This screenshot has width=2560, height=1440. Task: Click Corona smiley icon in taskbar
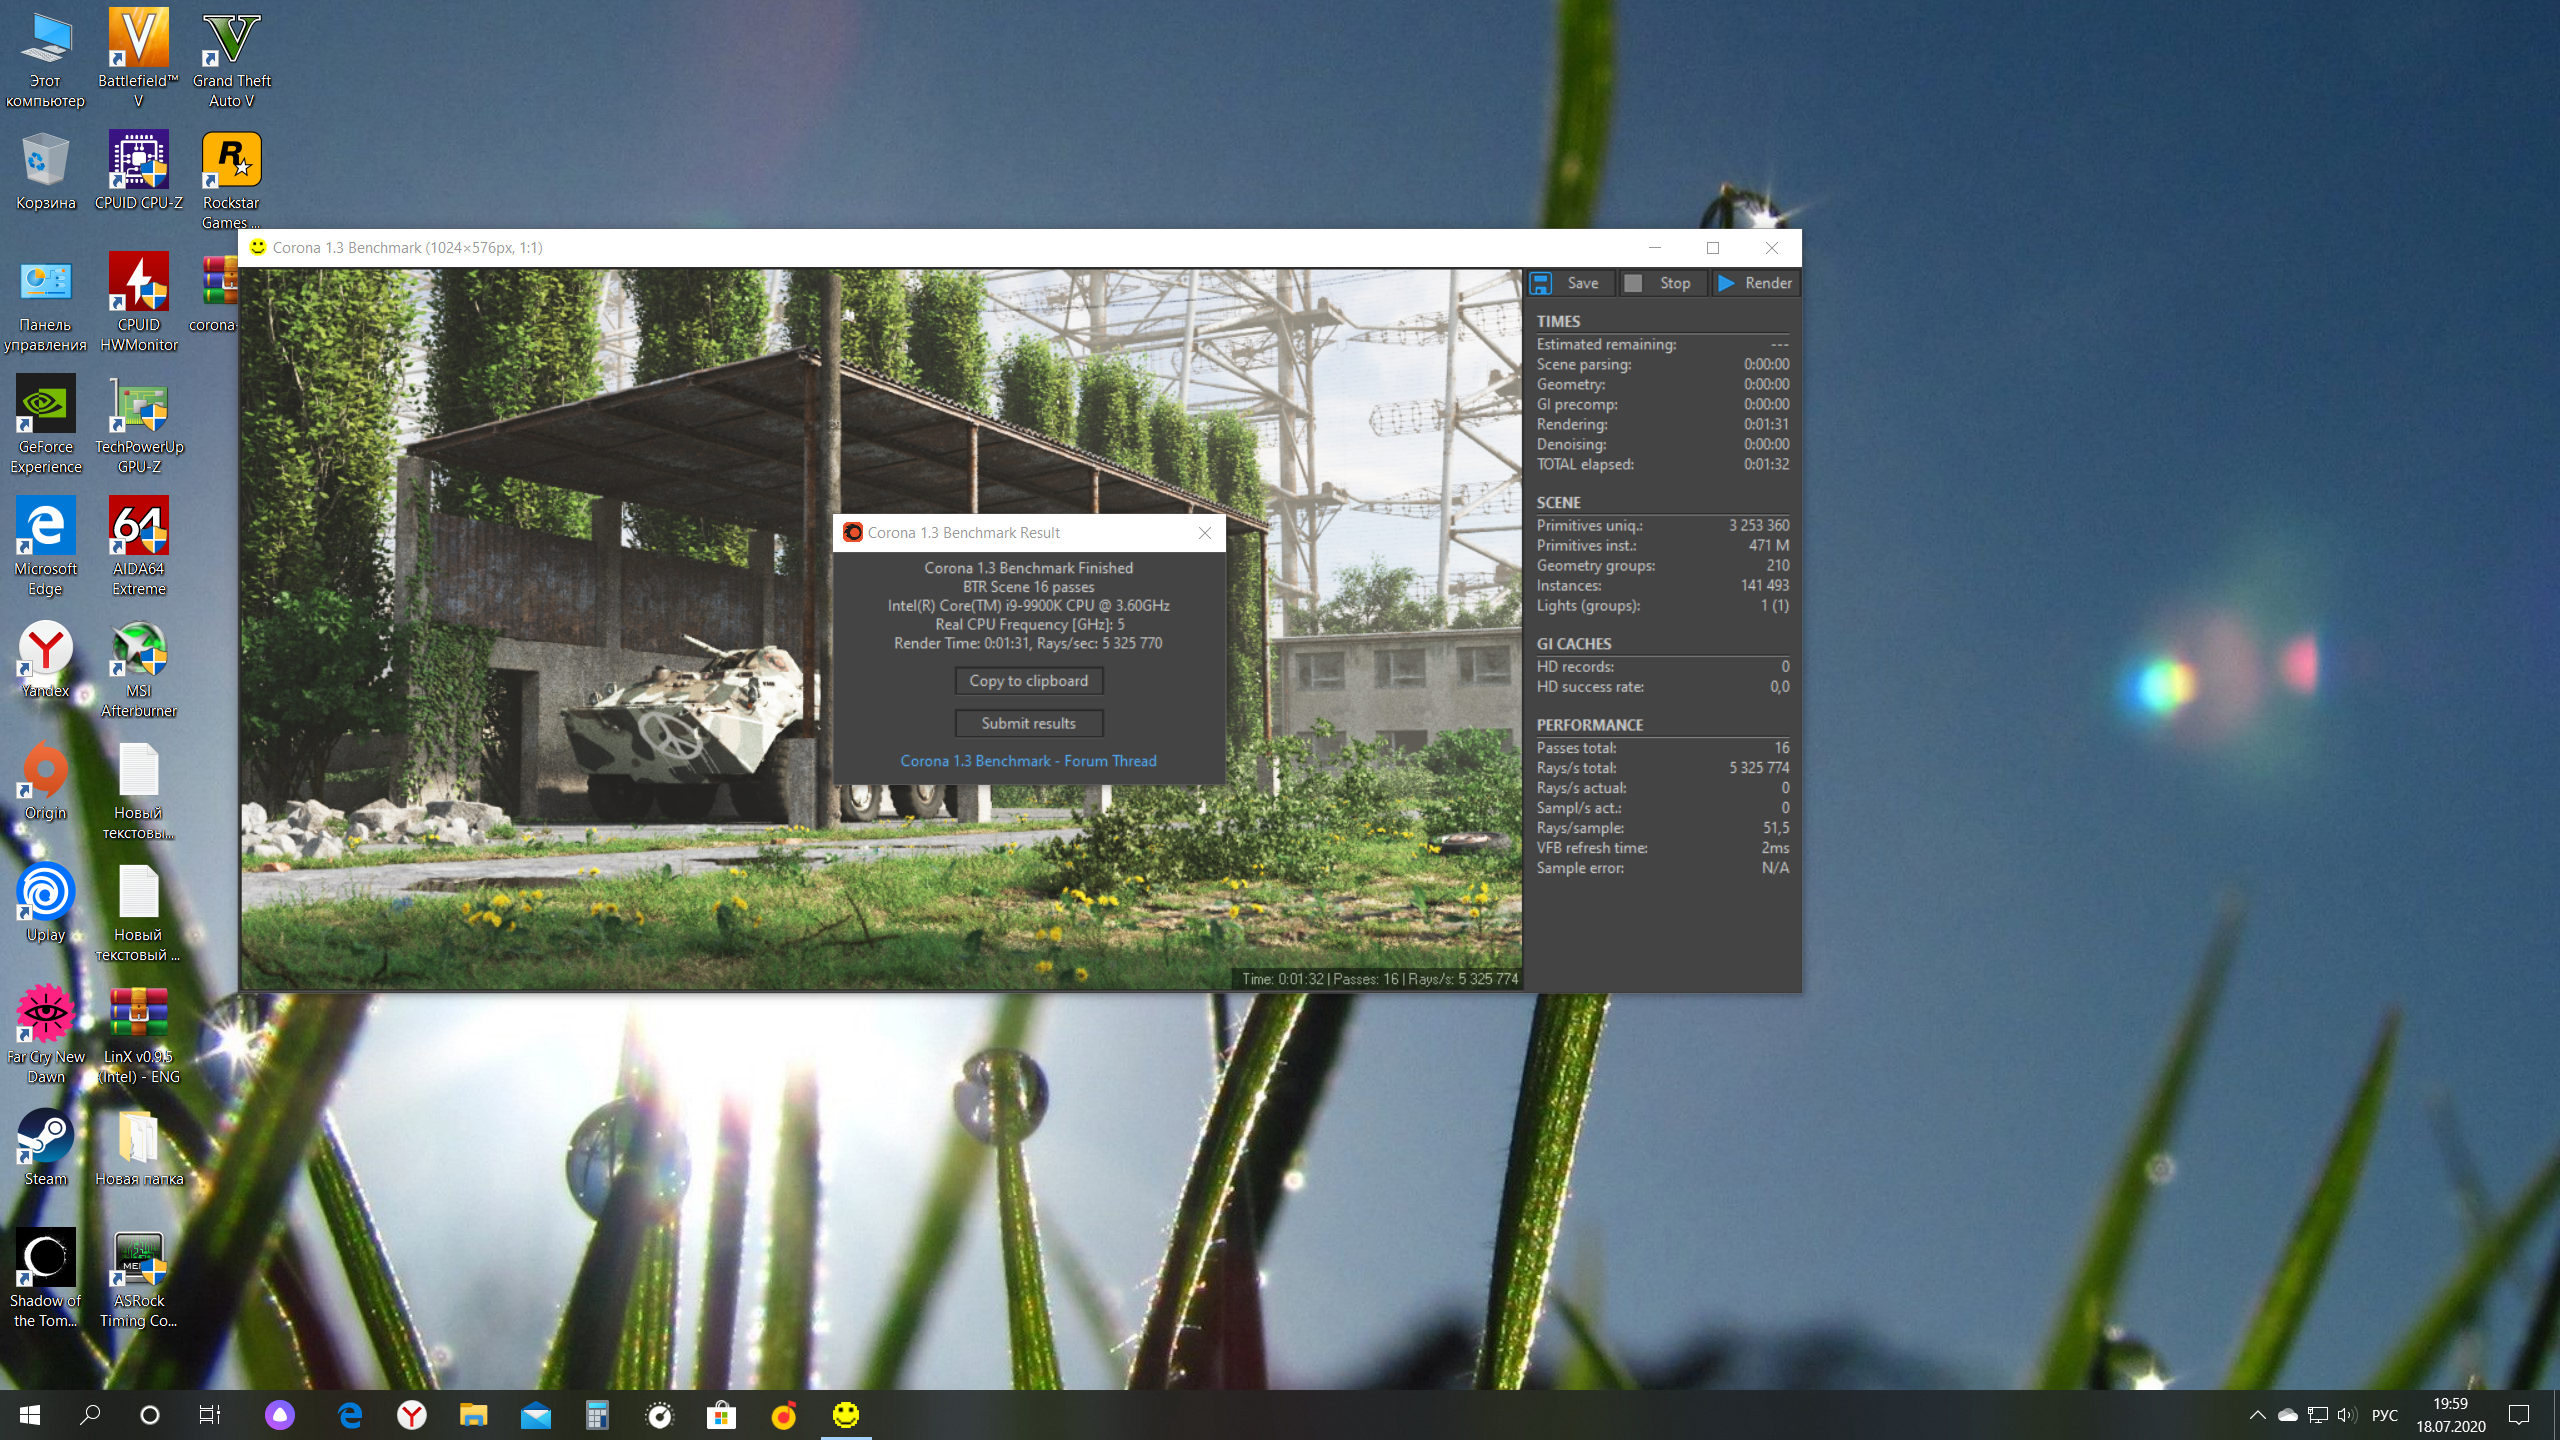[x=846, y=1415]
